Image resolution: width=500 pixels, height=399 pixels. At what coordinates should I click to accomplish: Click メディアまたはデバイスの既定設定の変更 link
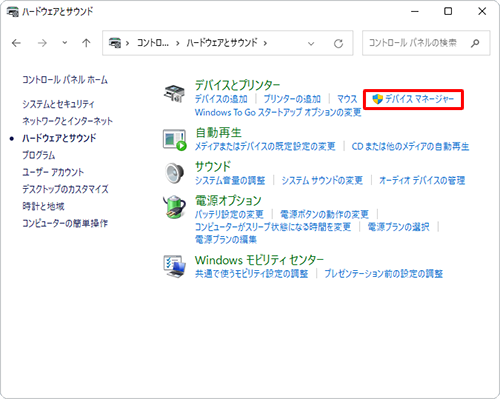(265, 146)
